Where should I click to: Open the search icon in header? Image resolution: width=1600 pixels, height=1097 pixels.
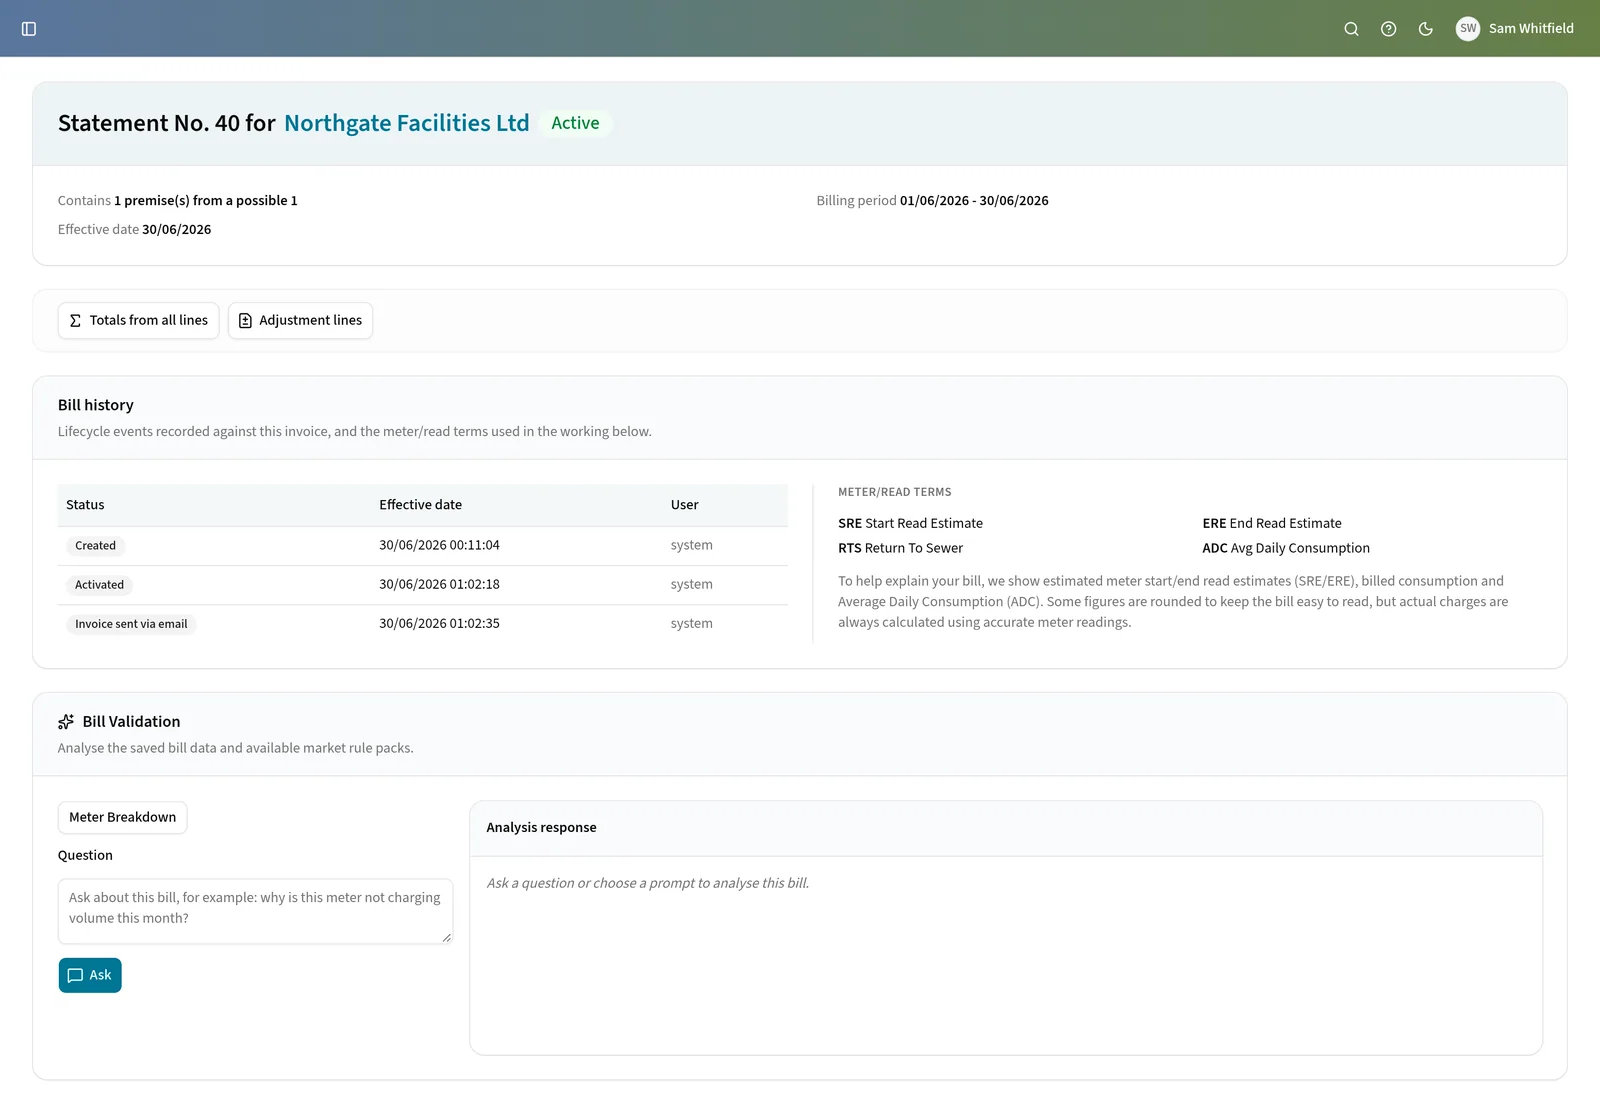[1351, 29]
